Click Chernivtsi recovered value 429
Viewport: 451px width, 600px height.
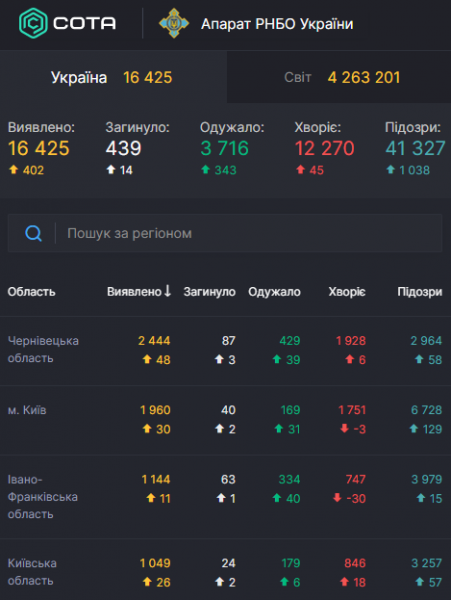(290, 341)
